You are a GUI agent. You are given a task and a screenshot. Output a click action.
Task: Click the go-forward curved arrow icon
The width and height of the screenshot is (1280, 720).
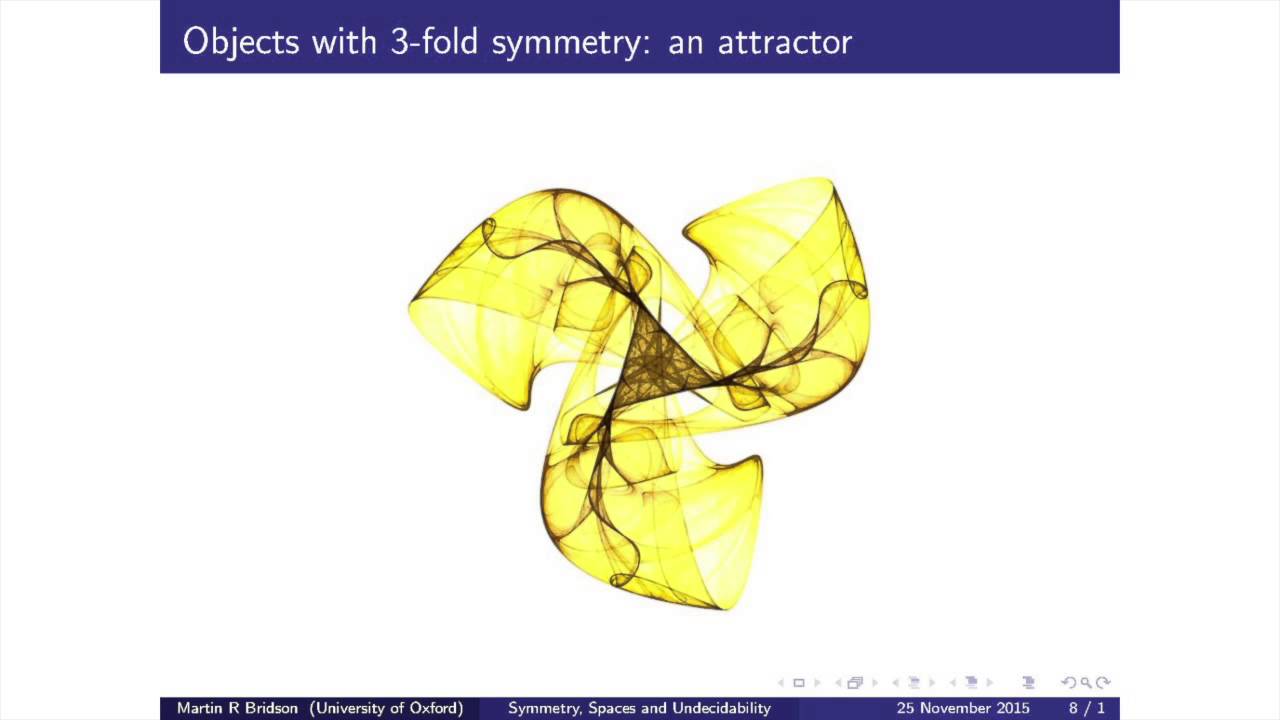[1103, 683]
